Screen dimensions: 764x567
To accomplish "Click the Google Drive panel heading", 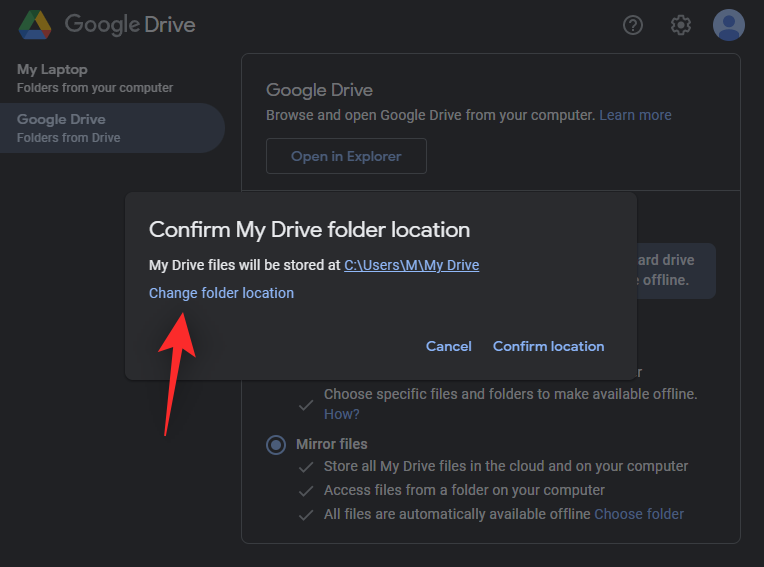I will tap(319, 90).
